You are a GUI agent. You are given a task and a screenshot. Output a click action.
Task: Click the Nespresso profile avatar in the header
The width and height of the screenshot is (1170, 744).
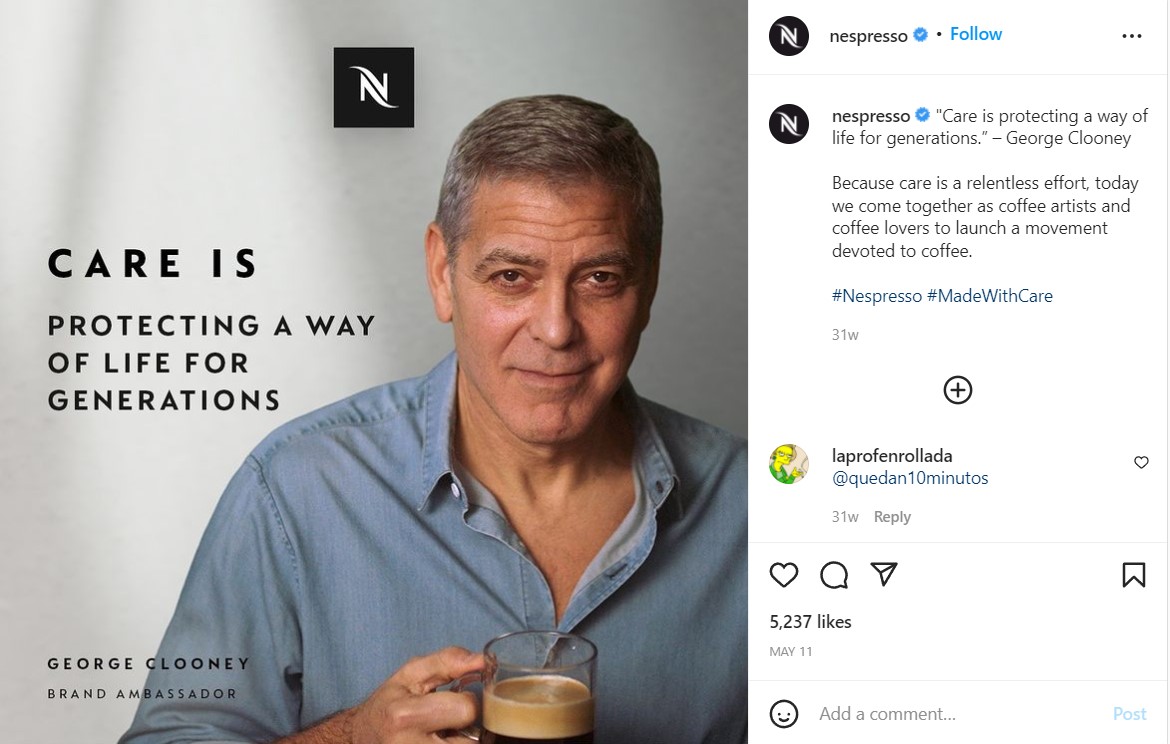789,36
